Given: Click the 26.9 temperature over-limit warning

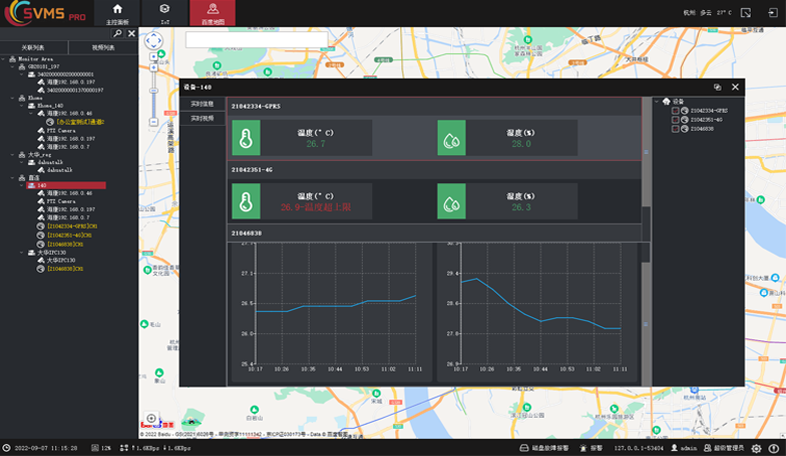Looking at the screenshot, I should coord(316,207).
